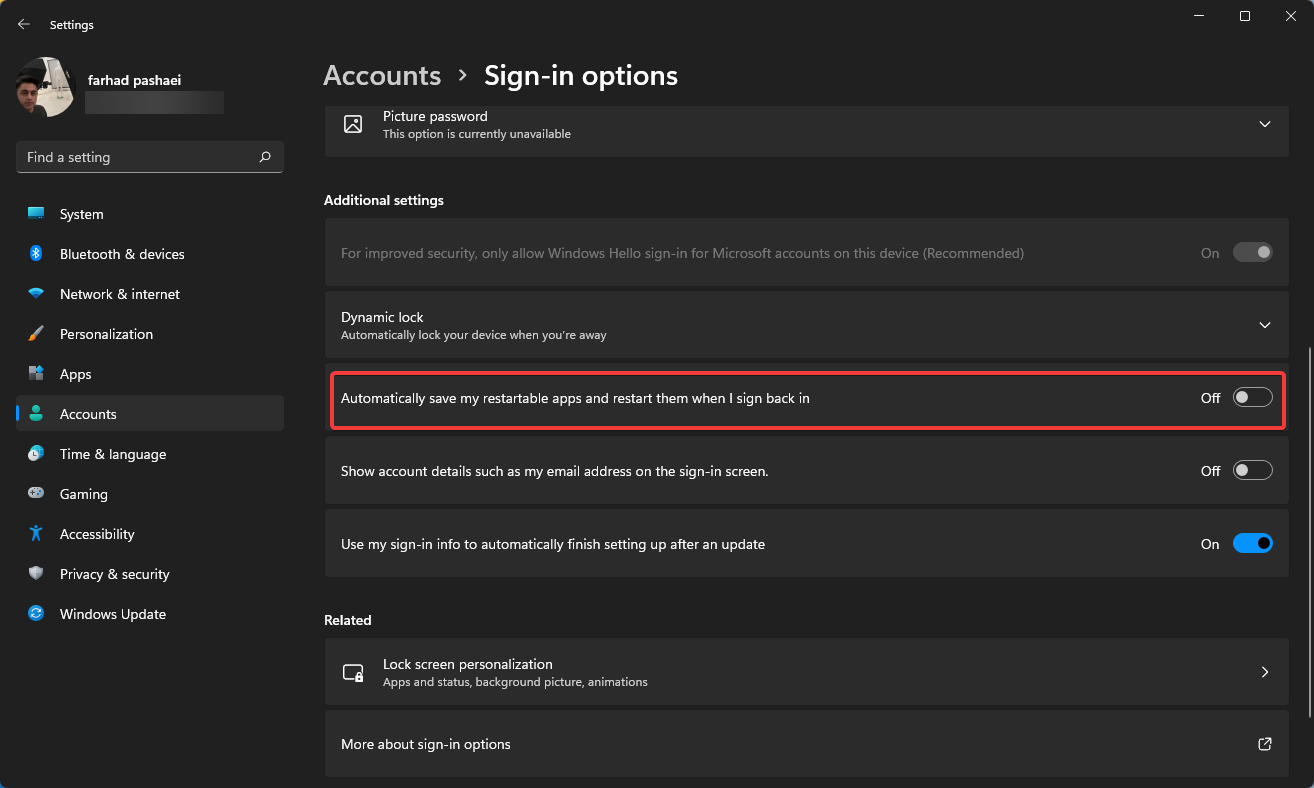Screen dimensions: 1314x788
Task: Click the search magnifier icon
Action: (x=265, y=157)
